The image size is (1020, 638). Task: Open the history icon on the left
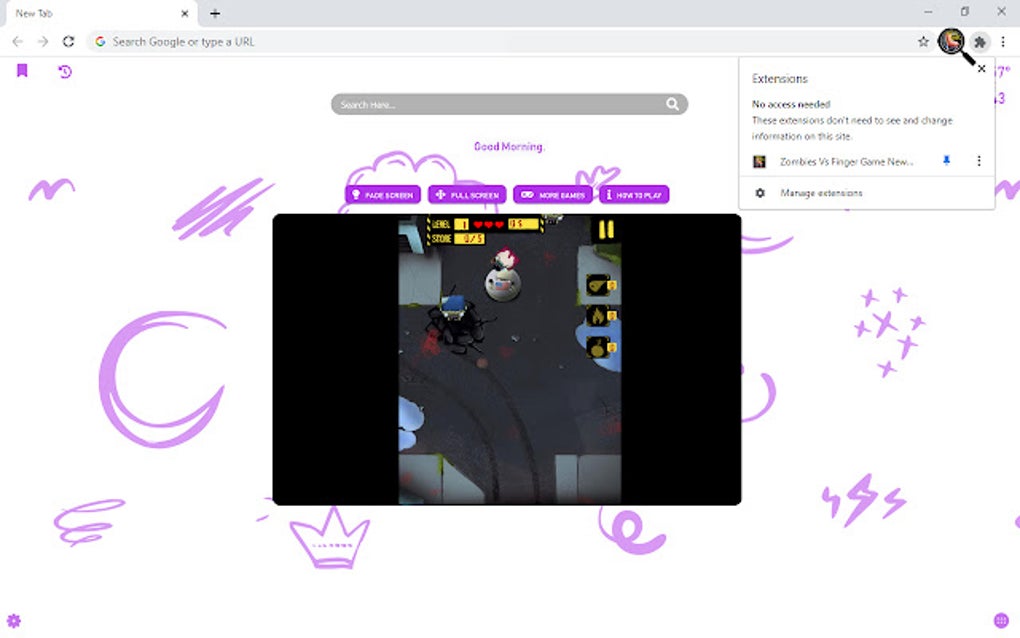click(x=64, y=71)
